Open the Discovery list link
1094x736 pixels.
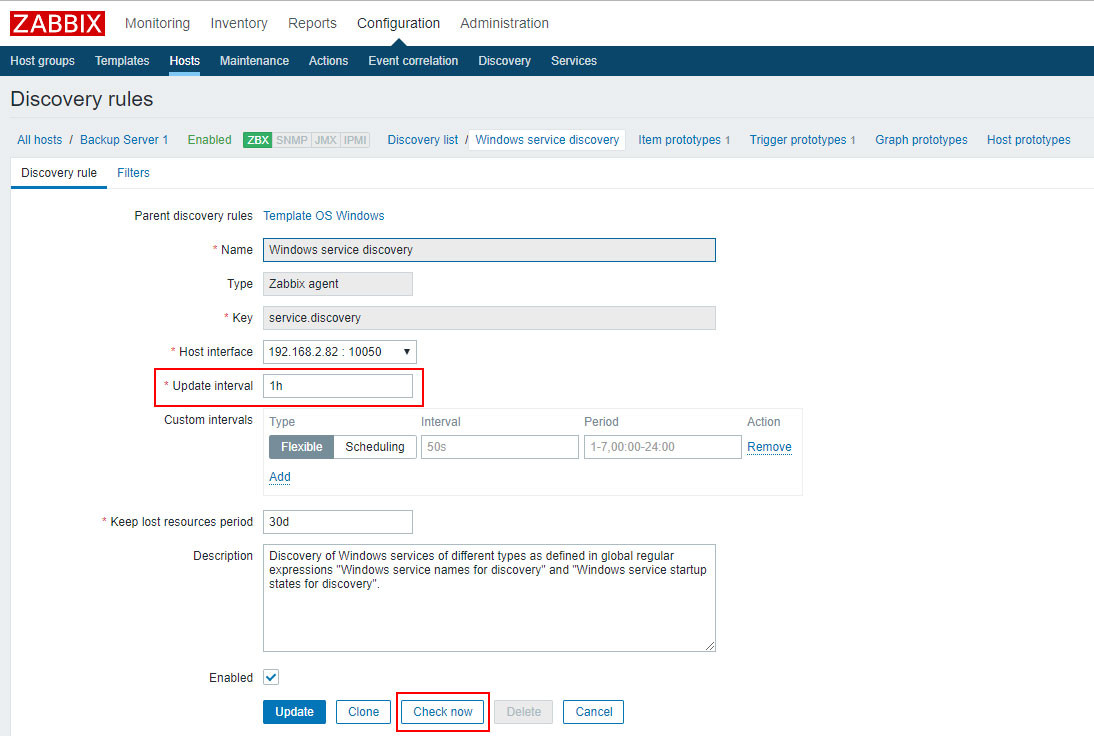pos(422,140)
